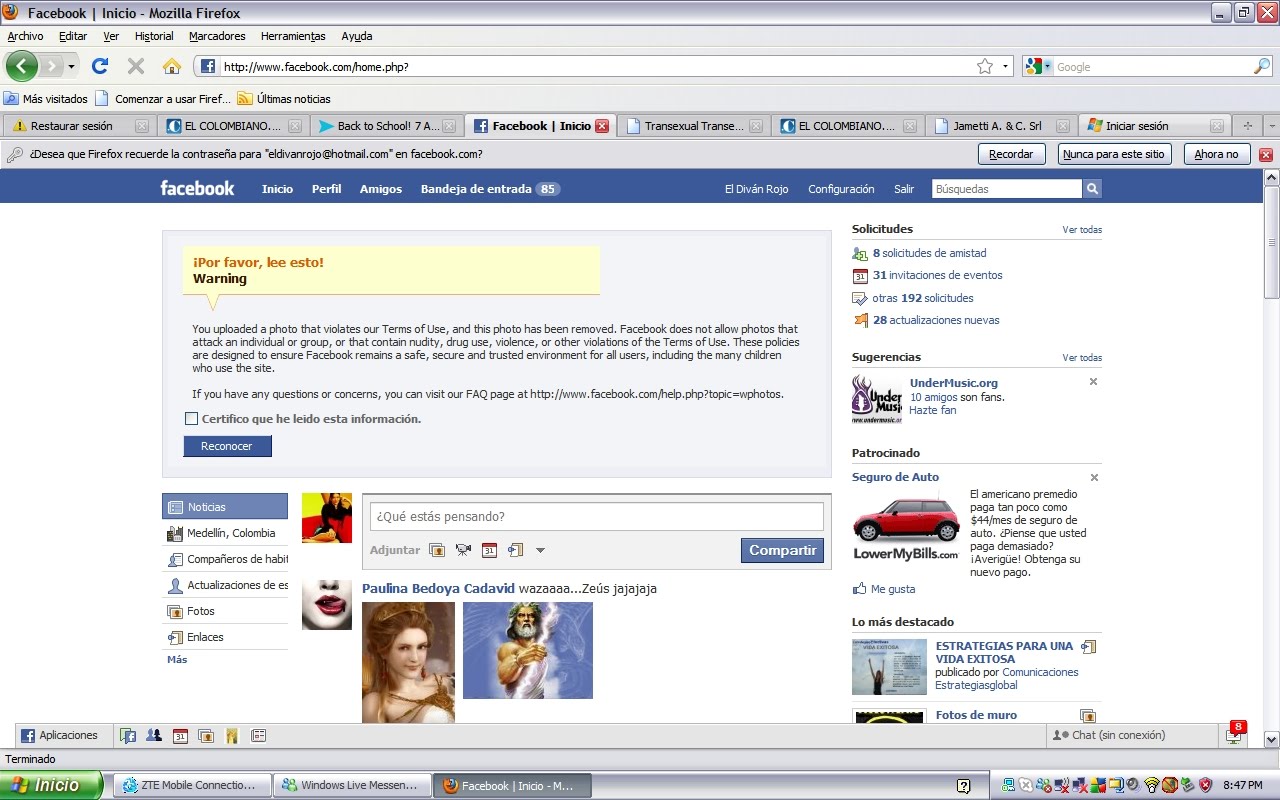Click the Firefox back arrow
Viewport: 1280px width, 800px height.
(21, 66)
